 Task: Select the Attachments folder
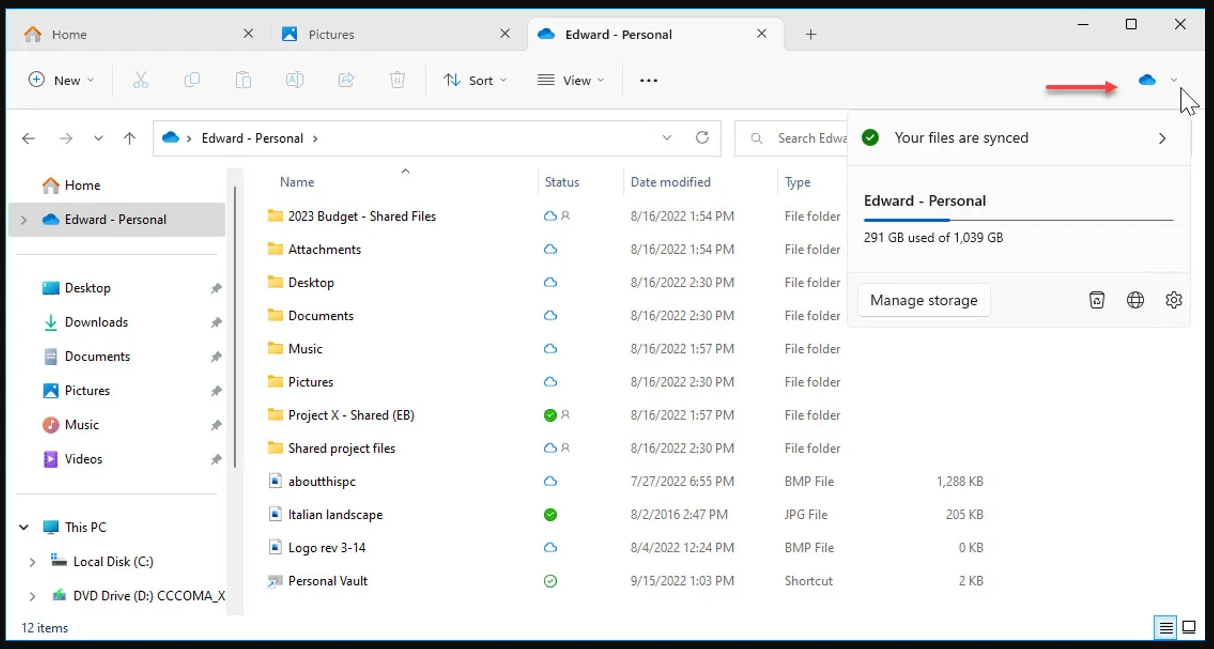coord(324,249)
